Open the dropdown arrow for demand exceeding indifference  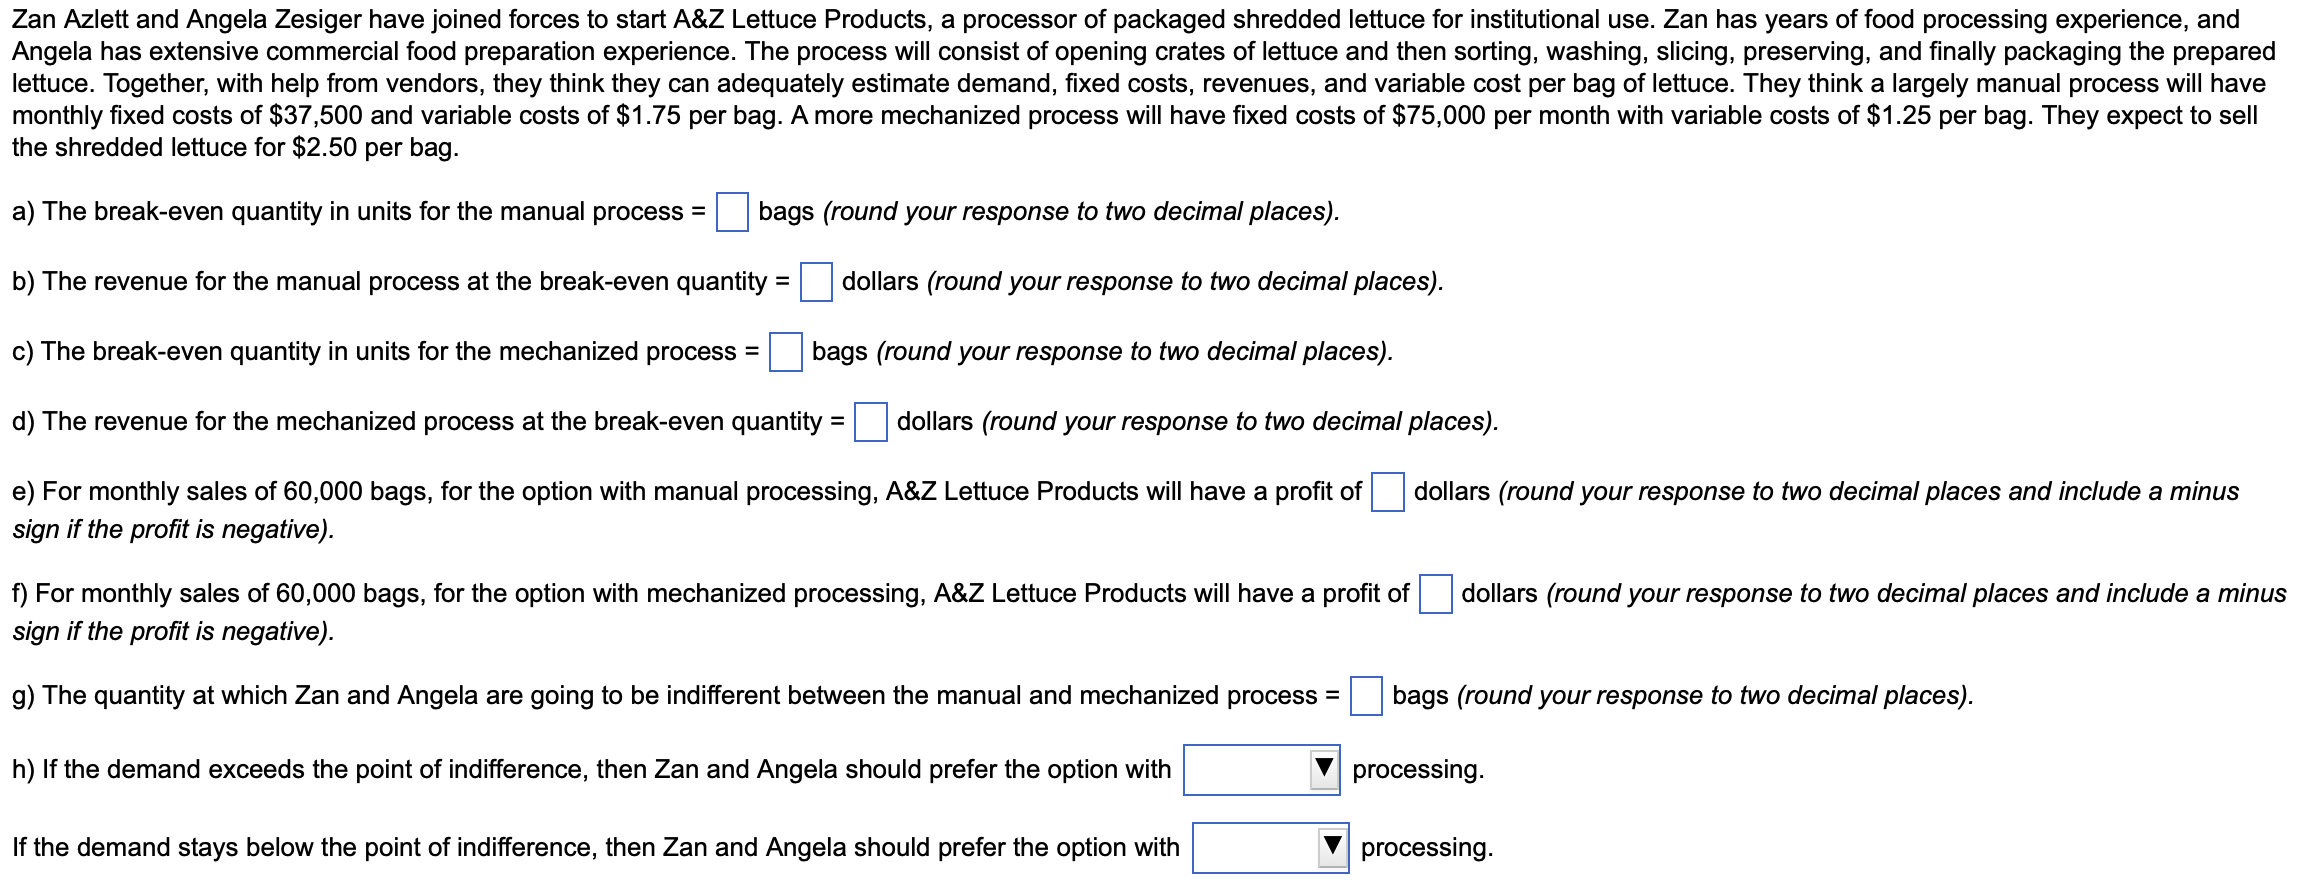point(1324,769)
